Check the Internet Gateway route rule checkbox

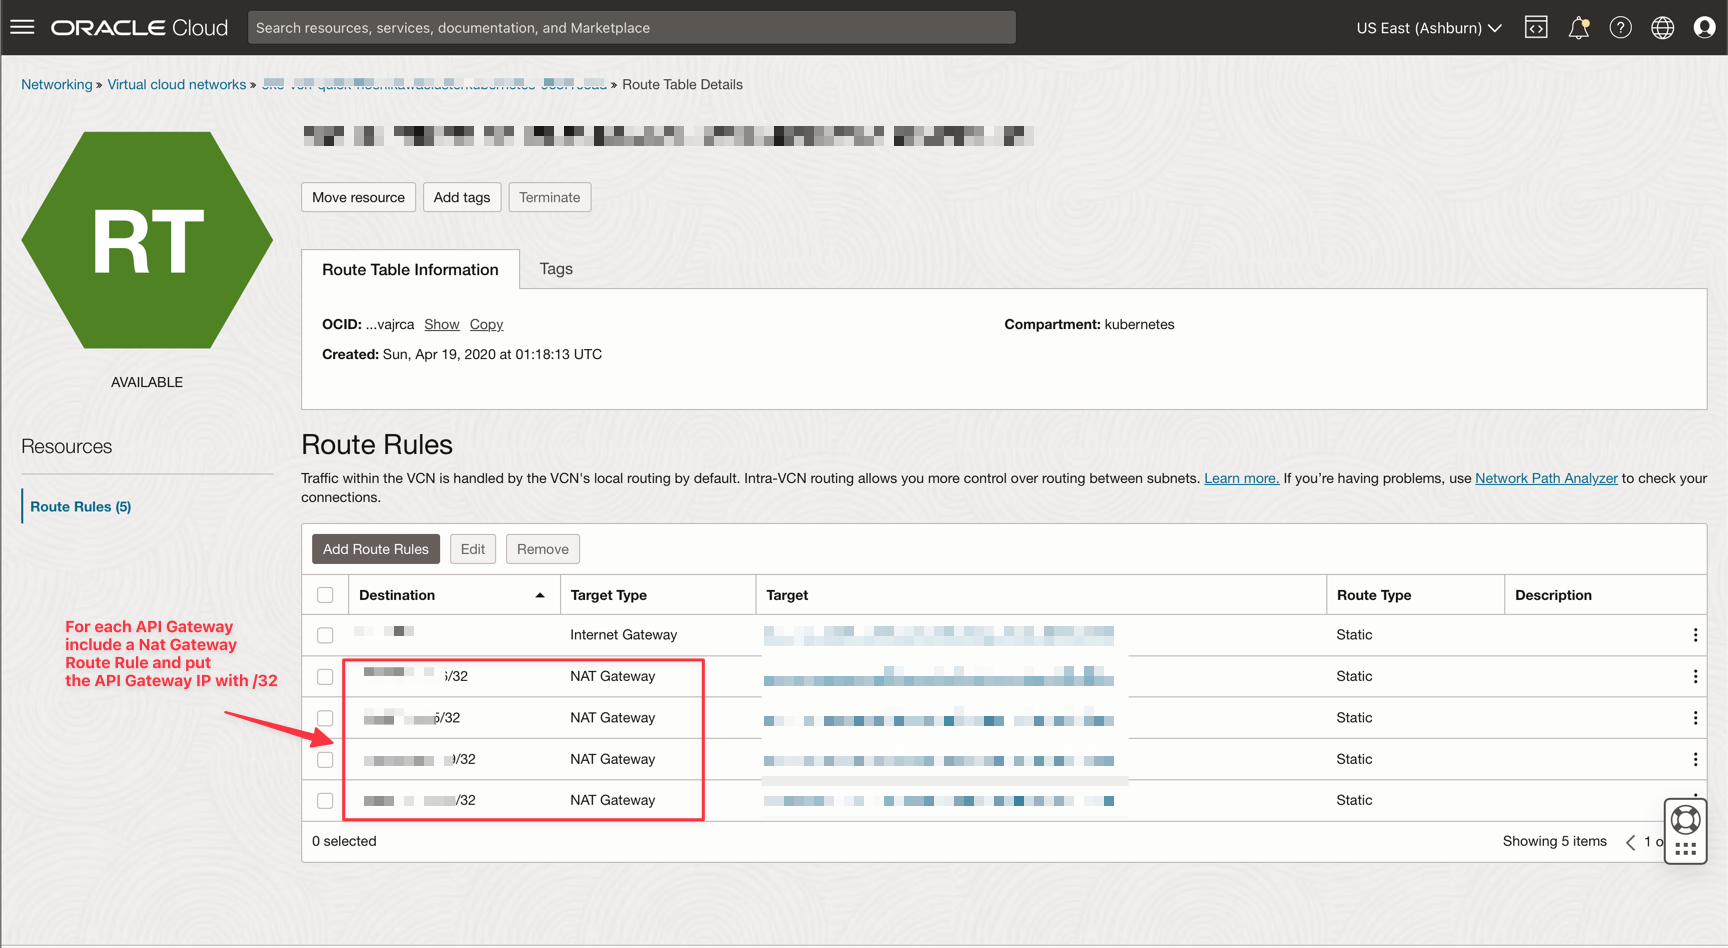point(325,635)
